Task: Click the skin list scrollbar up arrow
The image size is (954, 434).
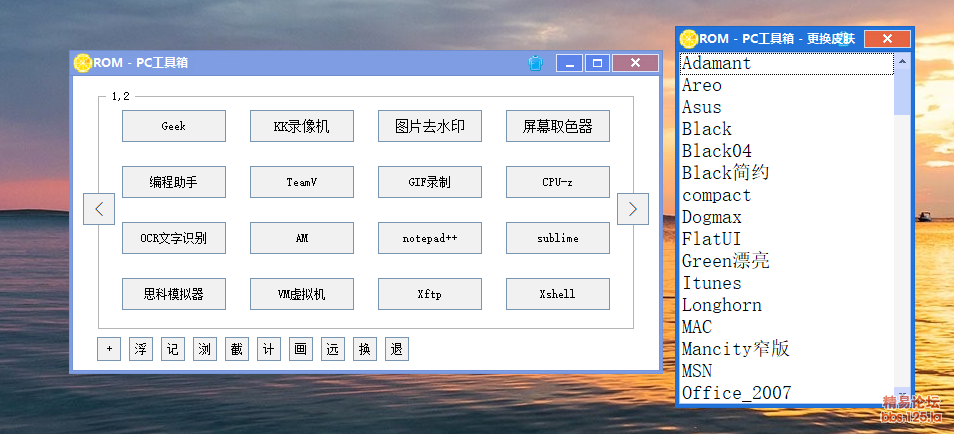Action: pos(902,61)
